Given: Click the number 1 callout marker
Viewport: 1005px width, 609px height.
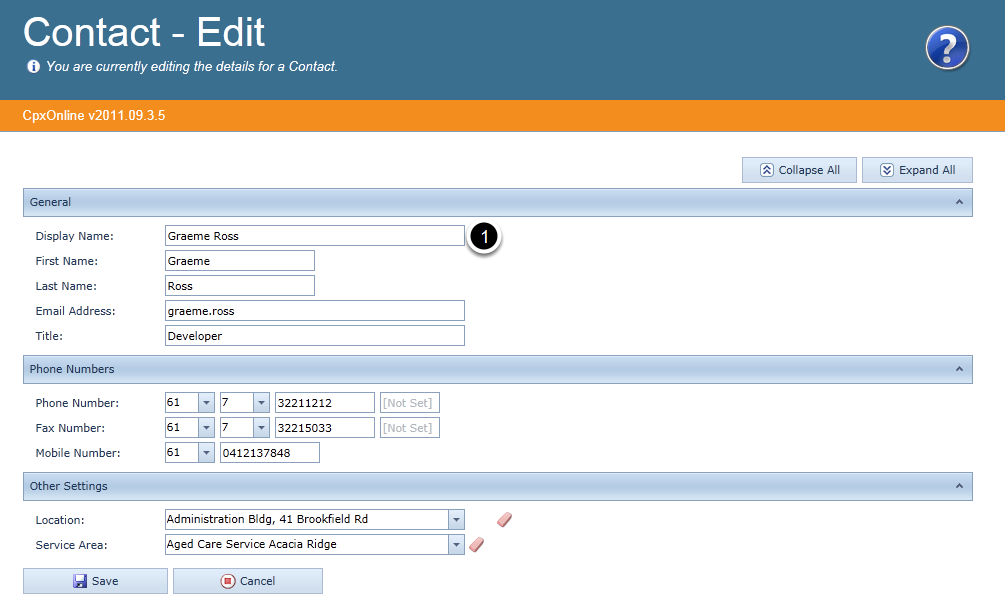Looking at the screenshot, I should (x=484, y=237).
